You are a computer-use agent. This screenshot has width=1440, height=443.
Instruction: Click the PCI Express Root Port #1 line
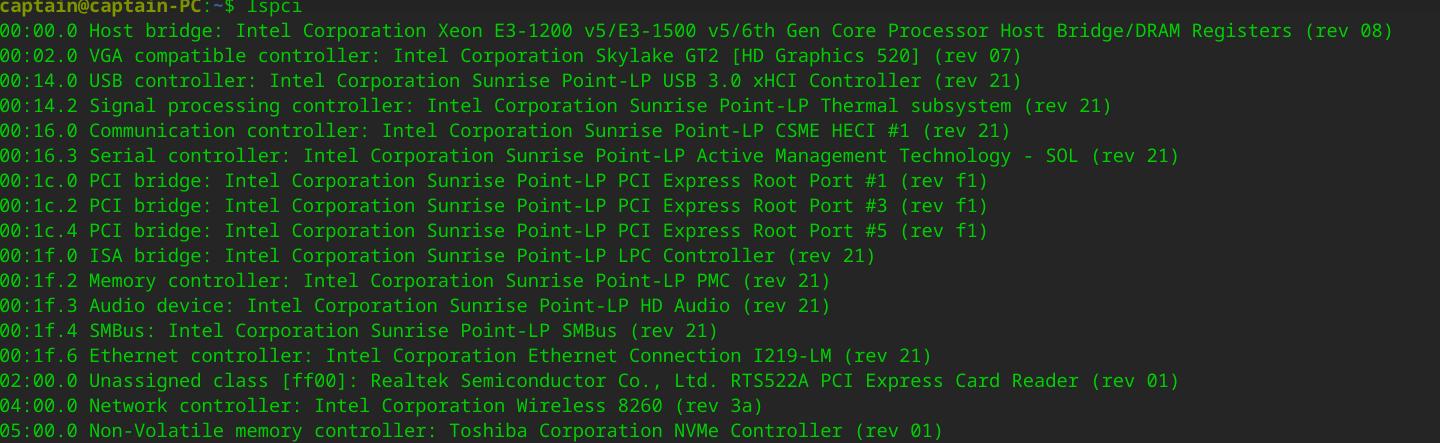(x=493, y=181)
